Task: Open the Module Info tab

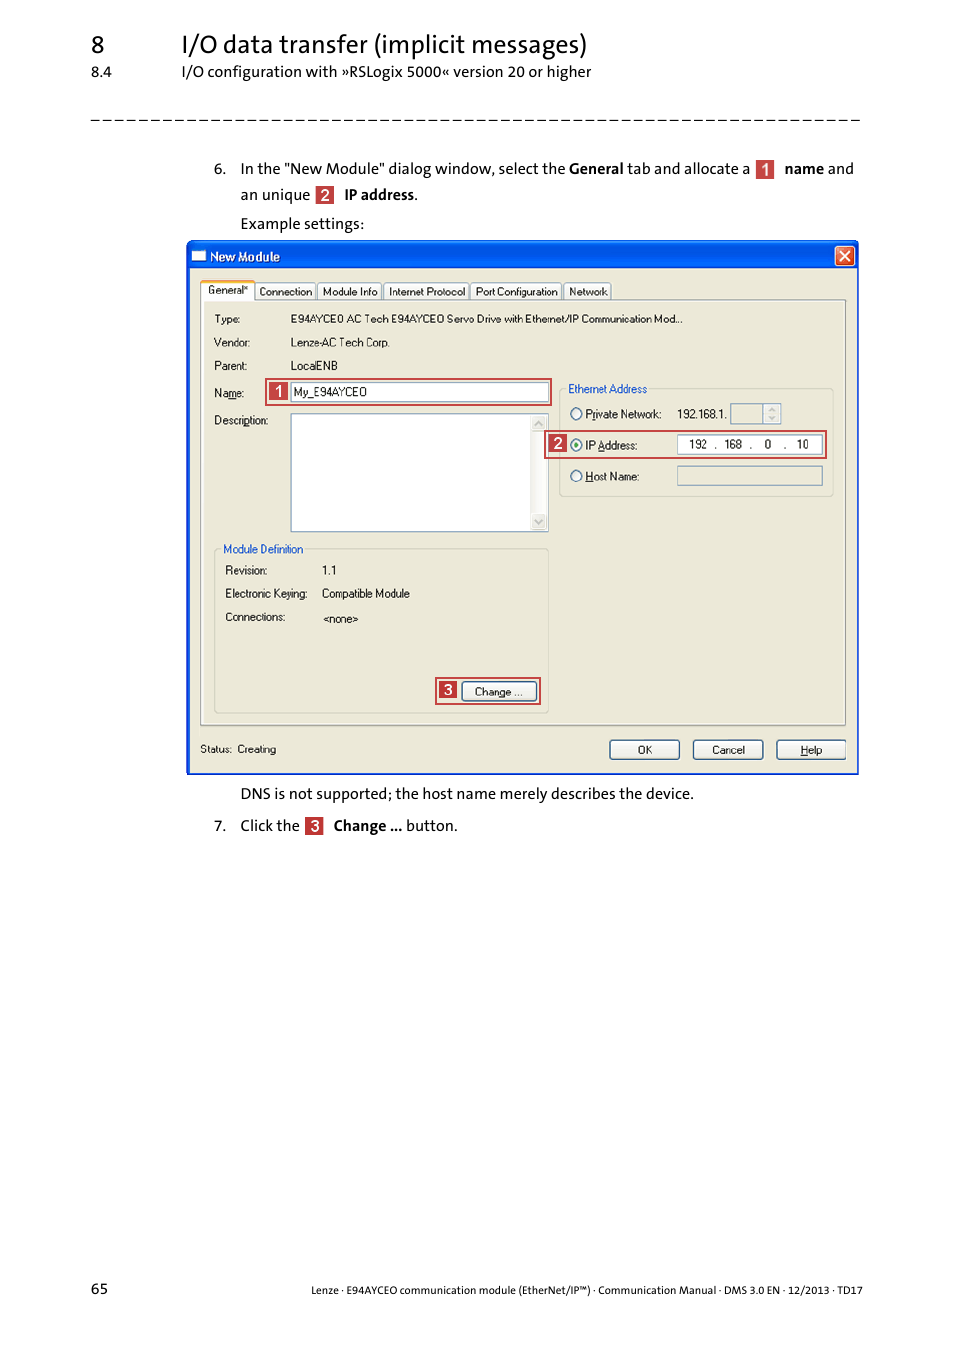Action: pyautogui.click(x=350, y=292)
